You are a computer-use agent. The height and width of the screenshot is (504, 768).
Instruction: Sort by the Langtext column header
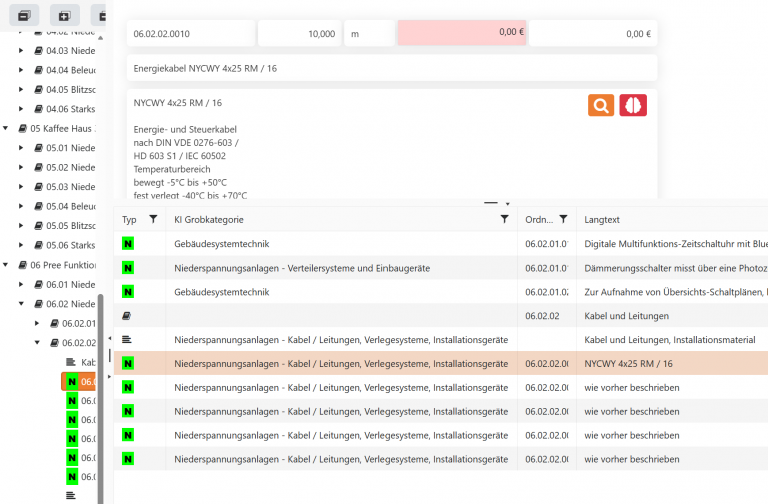[602, 219]
